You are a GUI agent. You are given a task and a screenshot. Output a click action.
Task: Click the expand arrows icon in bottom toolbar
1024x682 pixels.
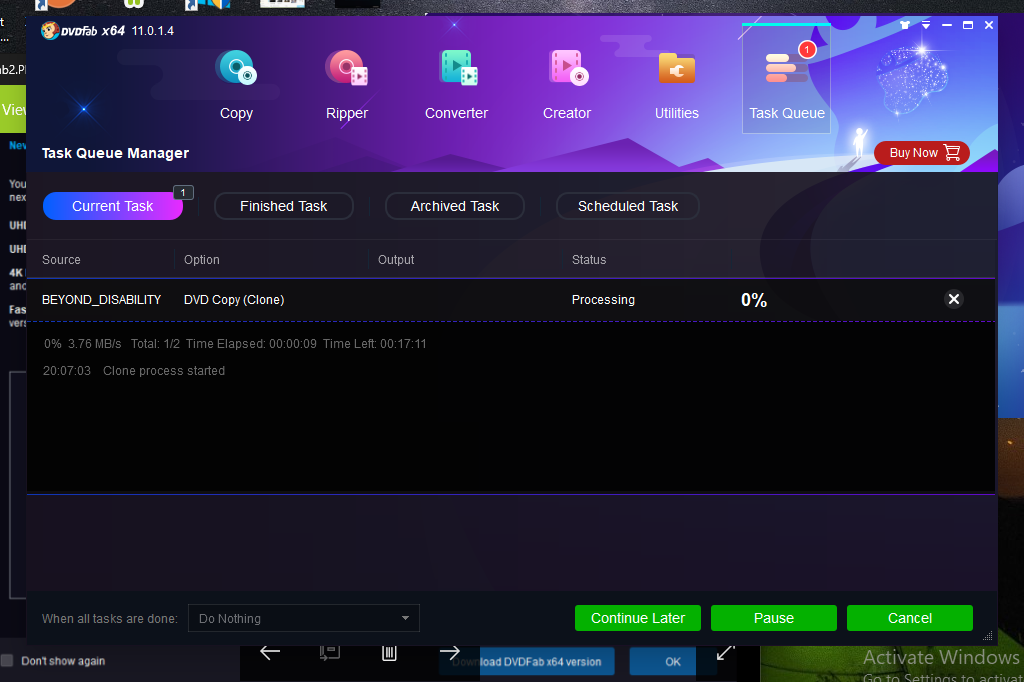pos(725,652)
